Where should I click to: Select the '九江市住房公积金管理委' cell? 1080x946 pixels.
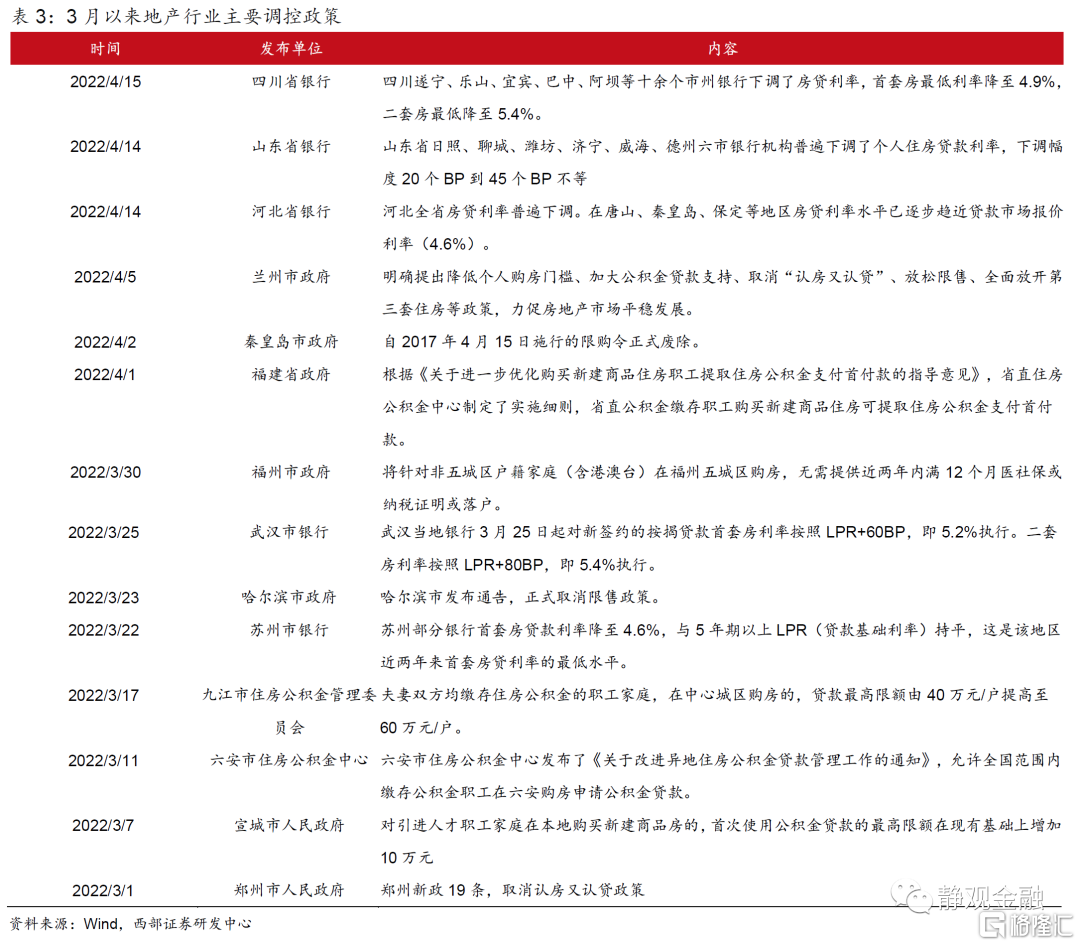(289, 695)
